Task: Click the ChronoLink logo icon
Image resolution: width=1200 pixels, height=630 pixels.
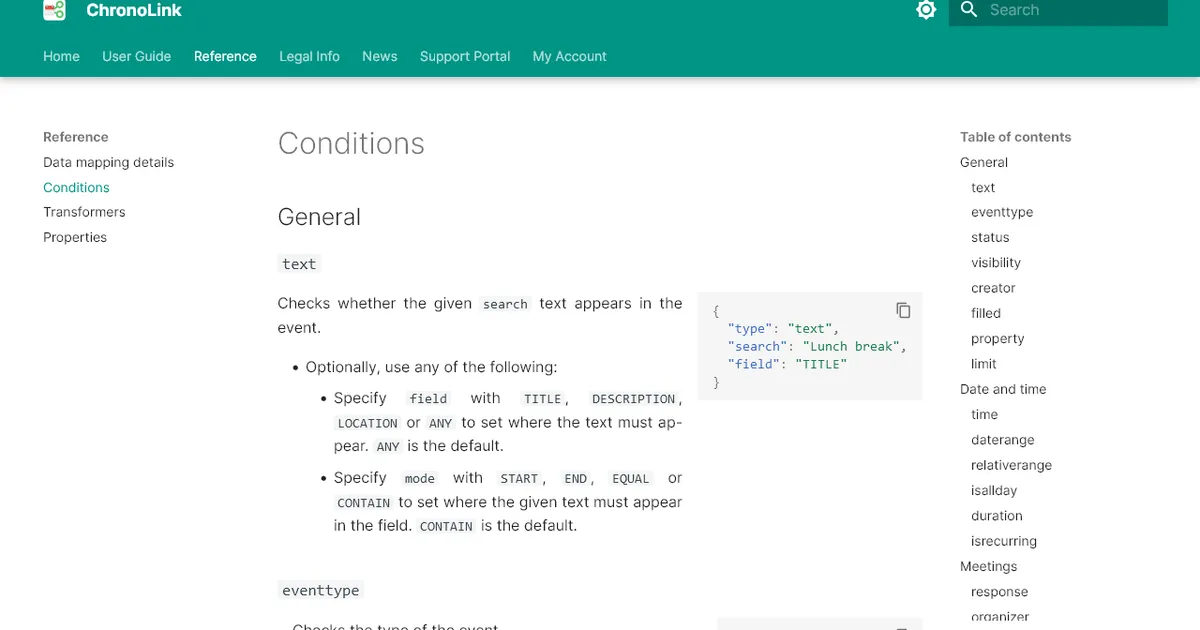Action: coord(54,11)
